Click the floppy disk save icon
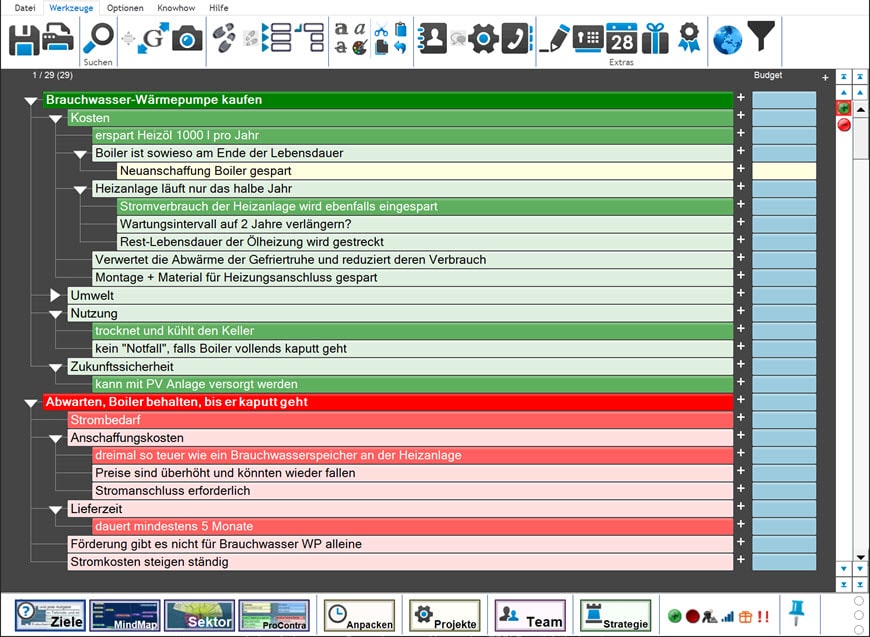Viewport: 870px width, 637px height. point(23,39)
